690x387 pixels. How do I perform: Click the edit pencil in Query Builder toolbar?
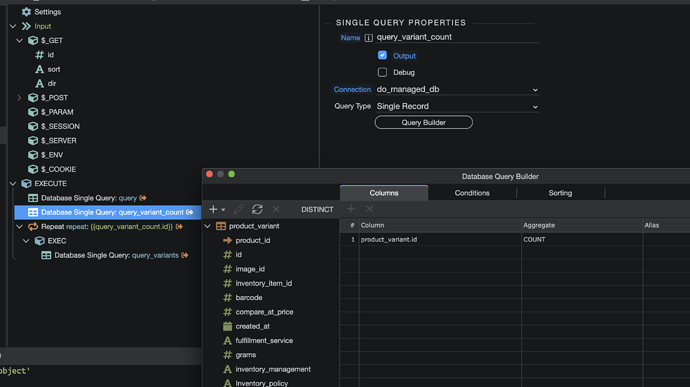pyautogui.click(x=238, y=209)
